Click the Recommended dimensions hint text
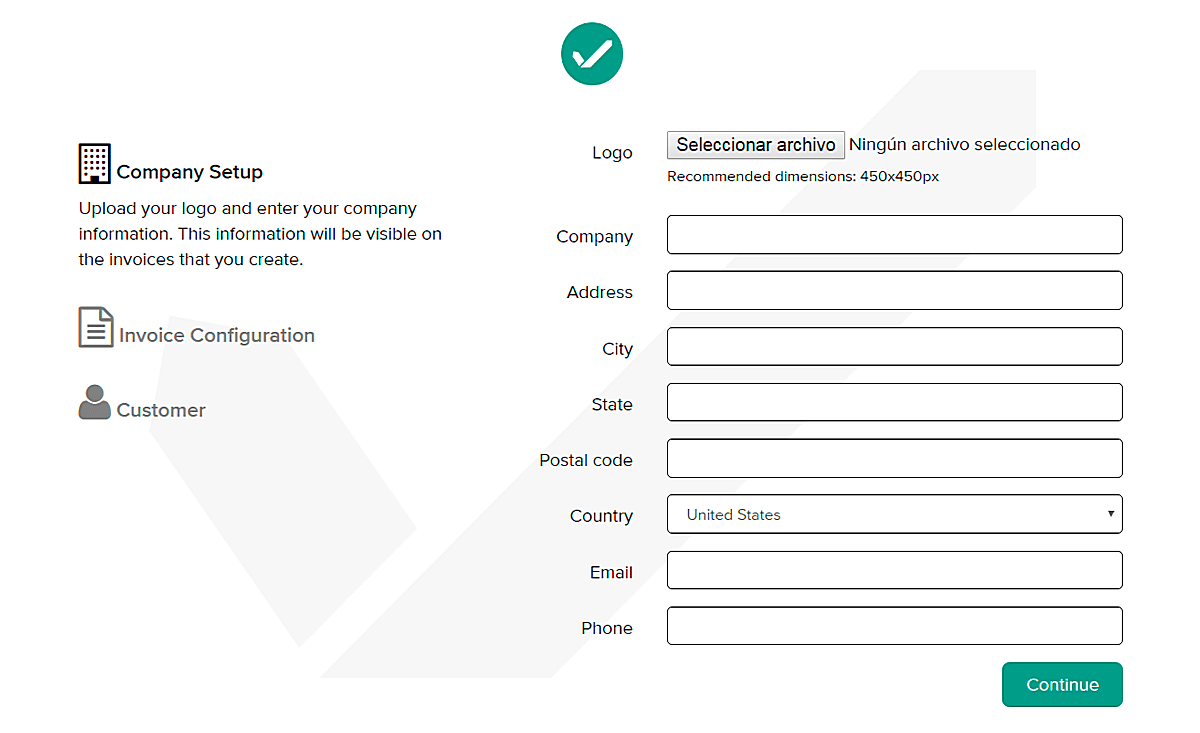 point(803,177)
